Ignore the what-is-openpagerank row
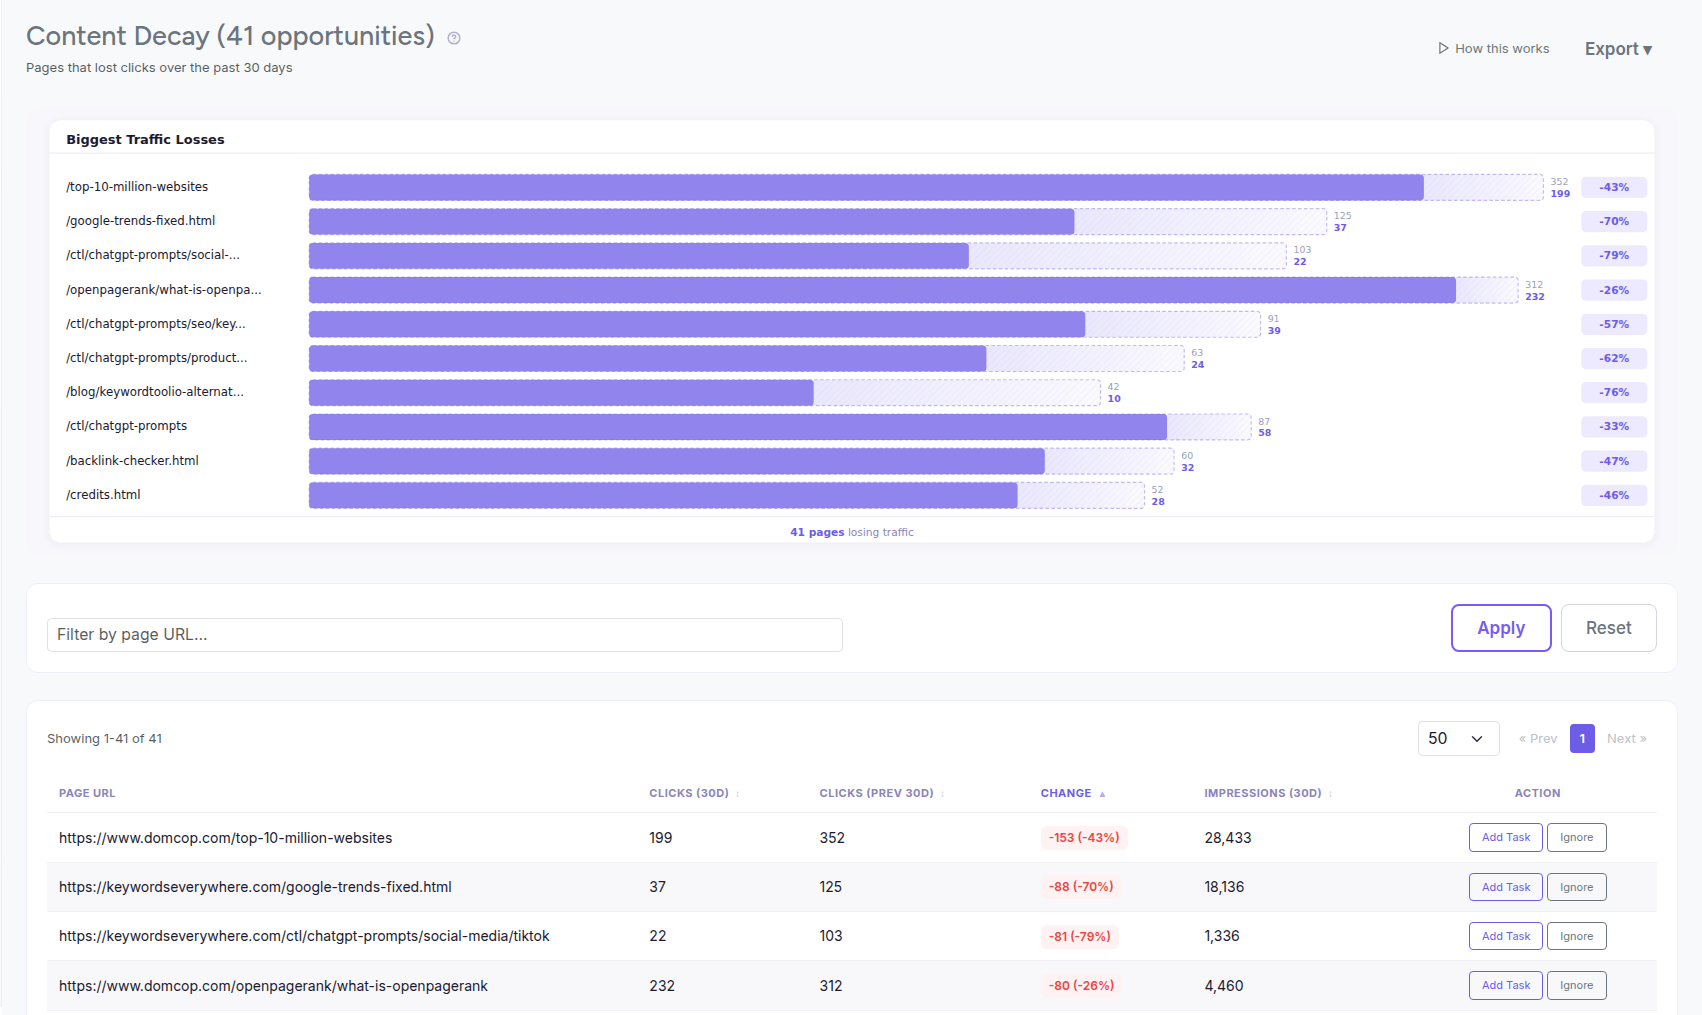1702x1015 pixels. coord(1576,985)
